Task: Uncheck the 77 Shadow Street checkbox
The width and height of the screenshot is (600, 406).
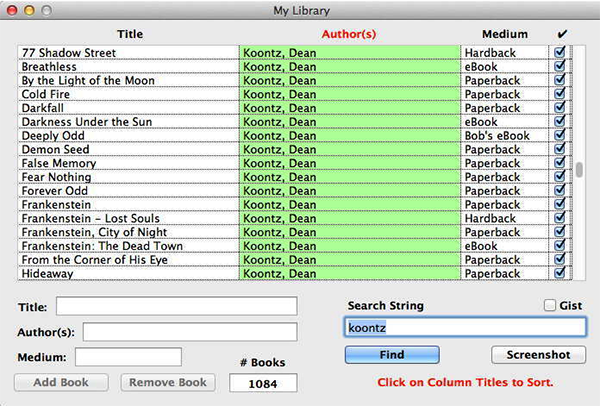Action: (x=560, y=52)
